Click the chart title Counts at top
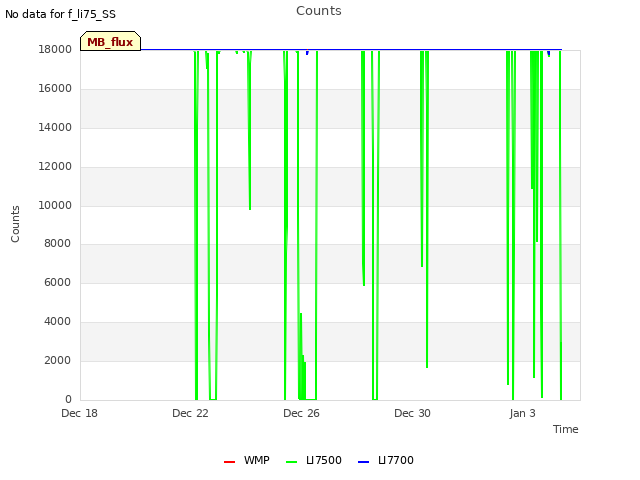 [319, 11]
